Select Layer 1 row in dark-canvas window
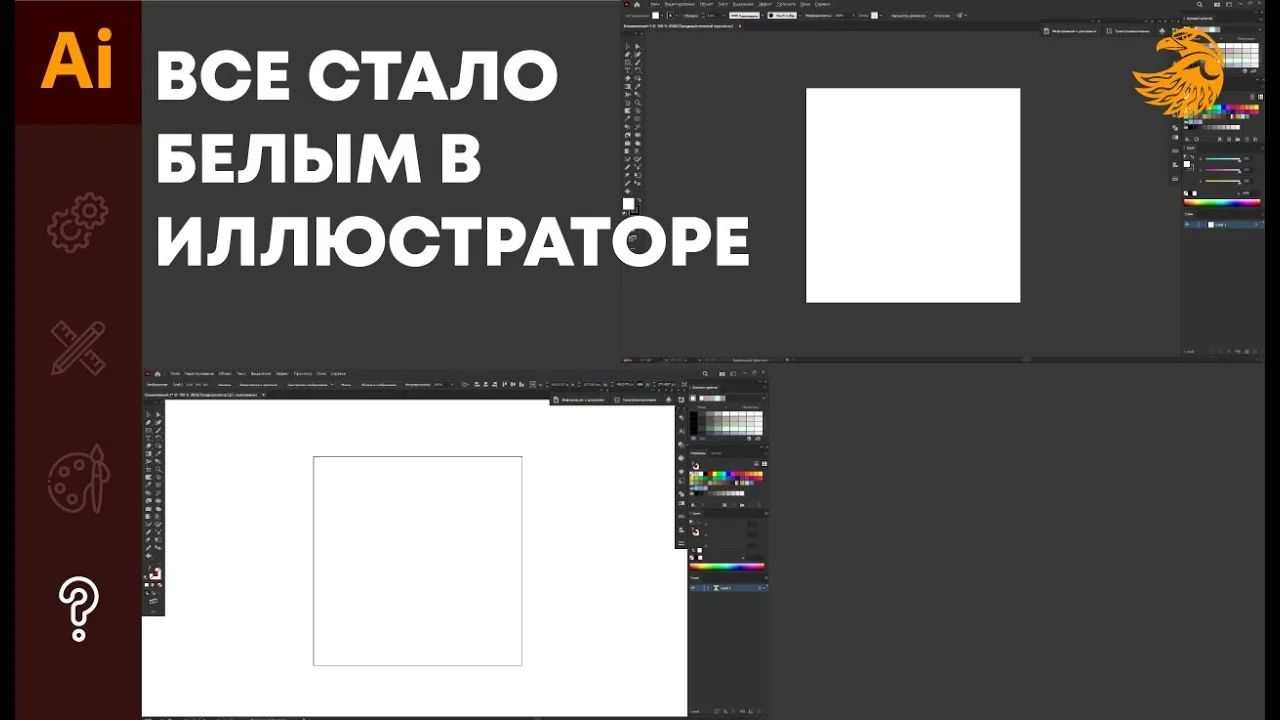Image resolution: width=1280 pixels, height=720 pixels. tap(1223, 225)
